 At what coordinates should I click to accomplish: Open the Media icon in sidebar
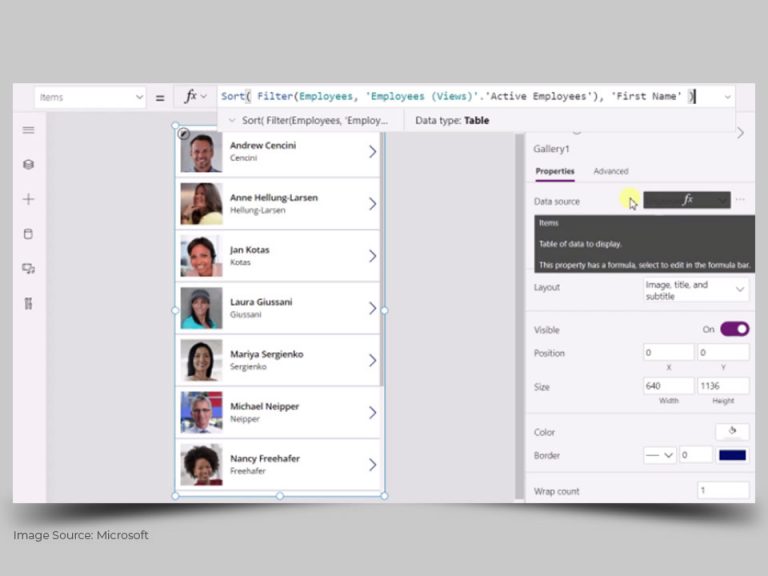28,268
